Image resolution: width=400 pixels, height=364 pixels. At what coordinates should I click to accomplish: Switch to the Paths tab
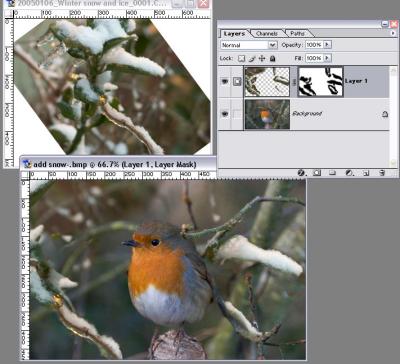298,34
